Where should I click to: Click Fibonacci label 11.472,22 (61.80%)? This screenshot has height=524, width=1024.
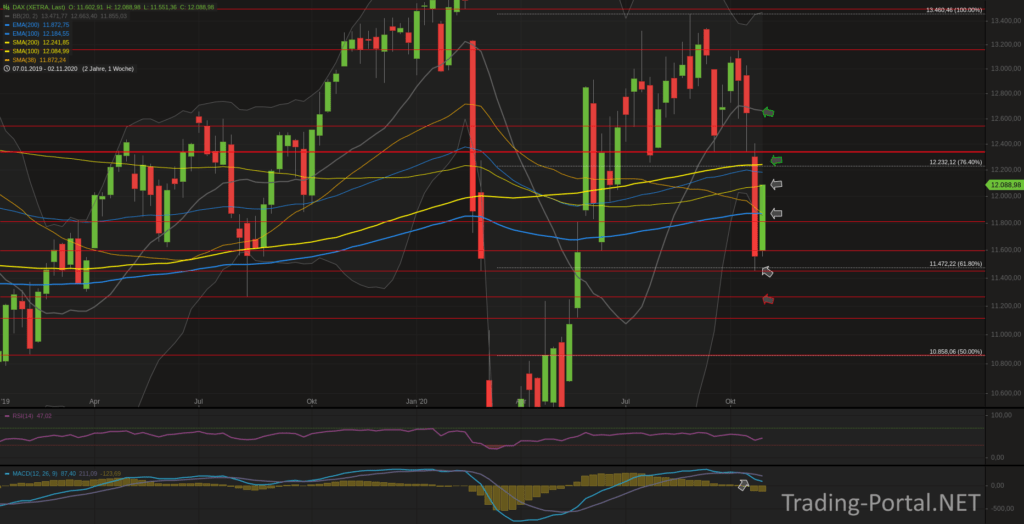(x=955, y=264)
